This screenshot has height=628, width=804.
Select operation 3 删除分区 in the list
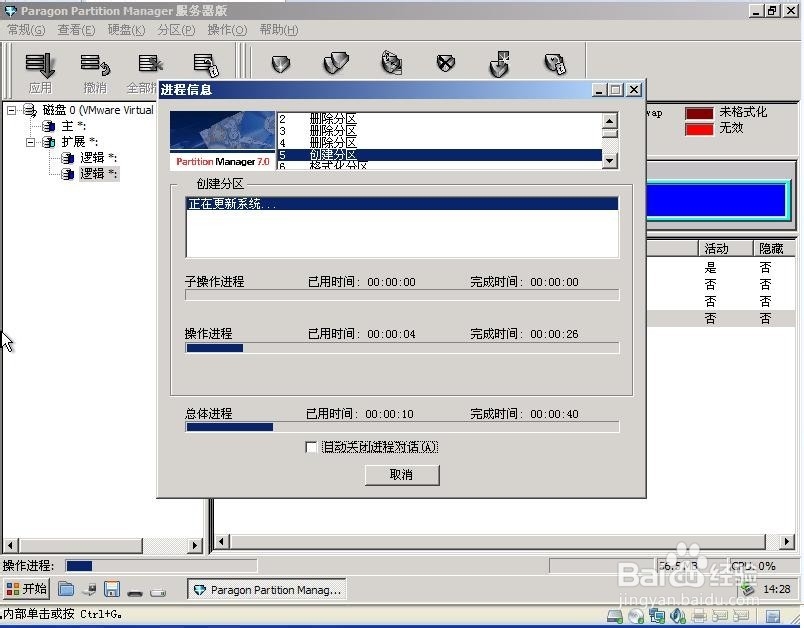pyautogui.click(x=440, y=131)
